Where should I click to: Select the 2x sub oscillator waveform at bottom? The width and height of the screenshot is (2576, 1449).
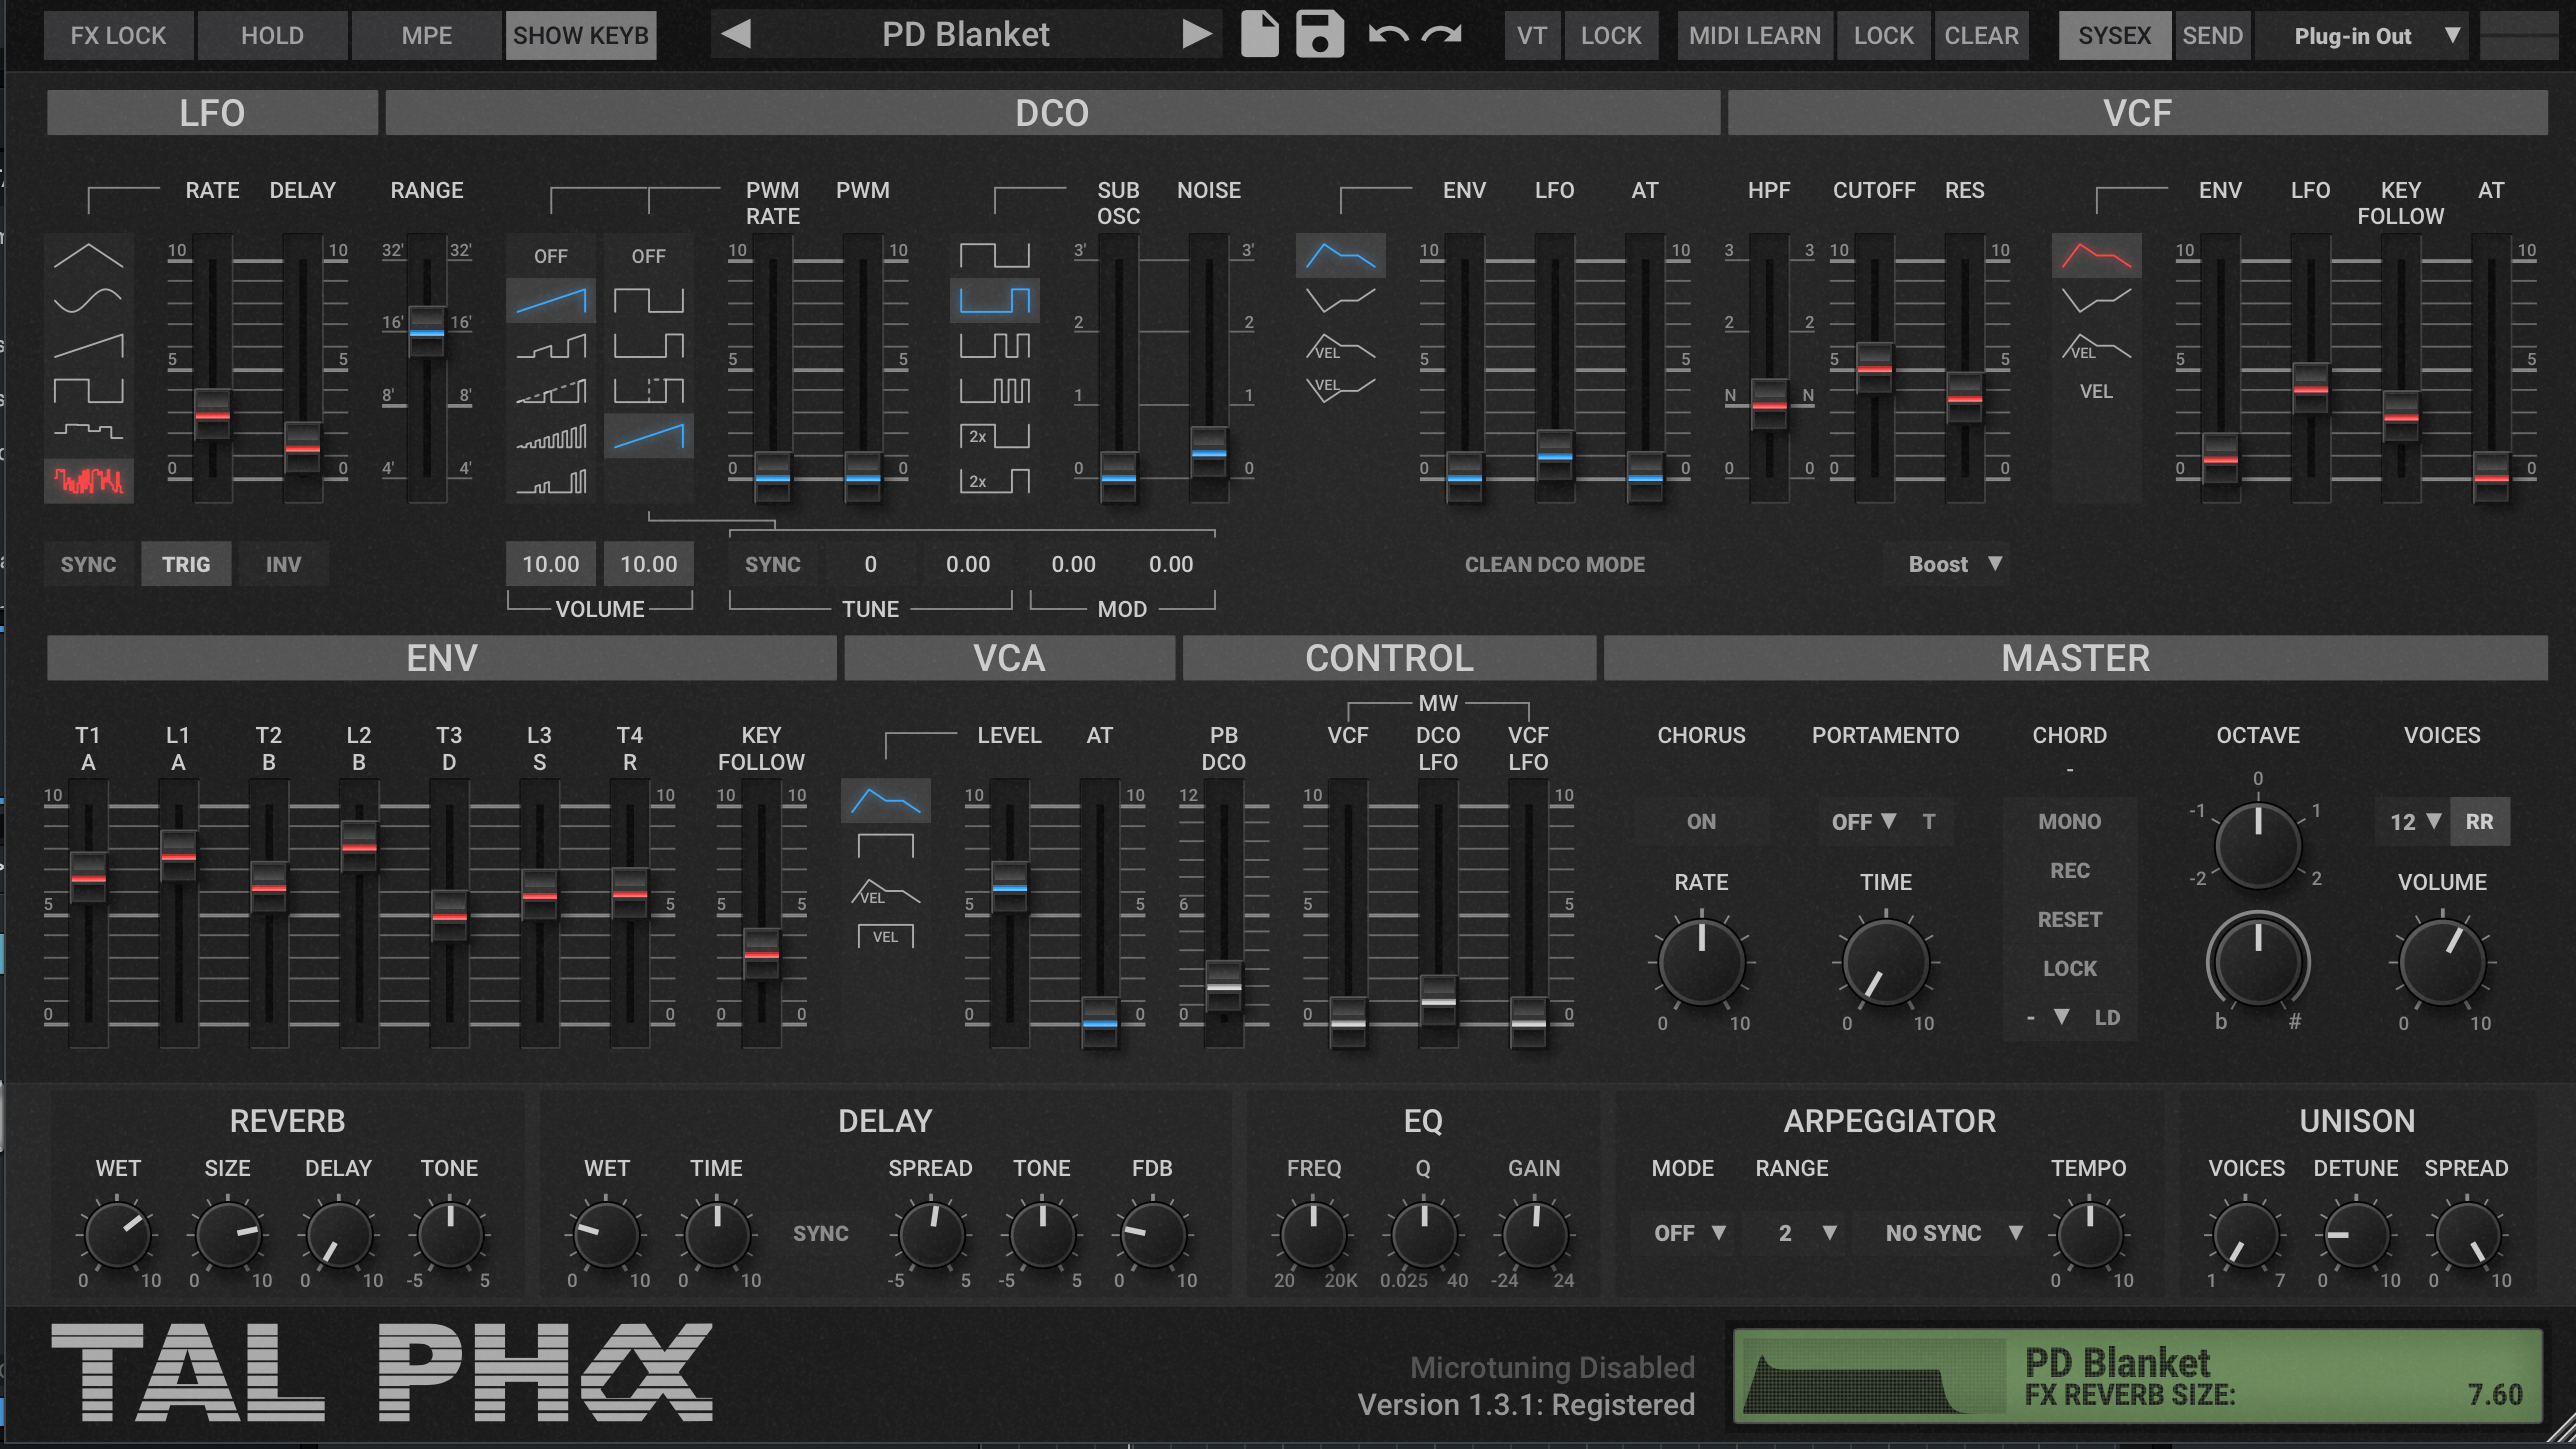[994, 481]
